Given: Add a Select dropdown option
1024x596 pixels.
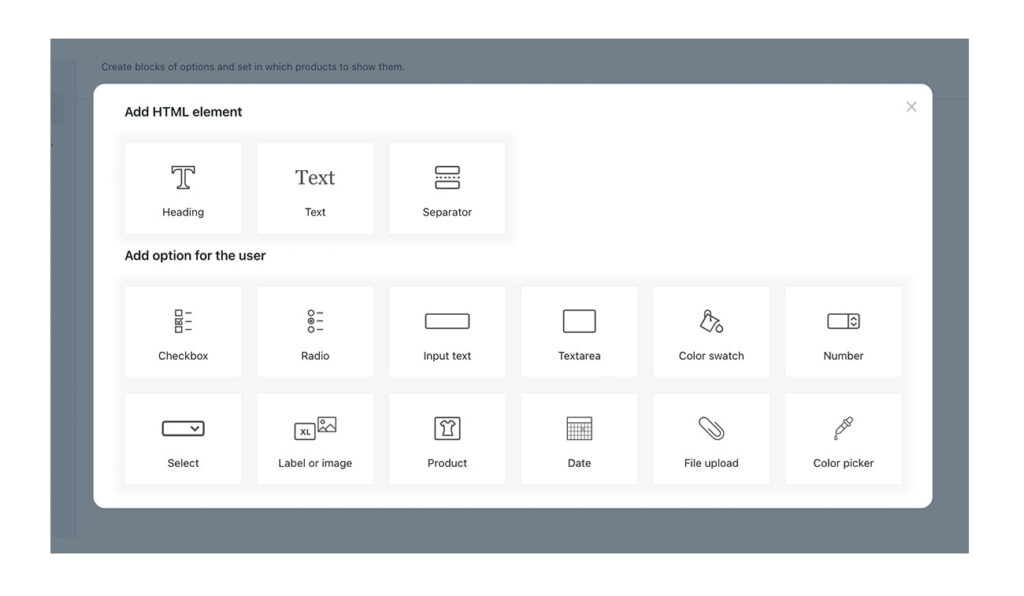Looking at the screenshot, I should (x=183, y=439).
